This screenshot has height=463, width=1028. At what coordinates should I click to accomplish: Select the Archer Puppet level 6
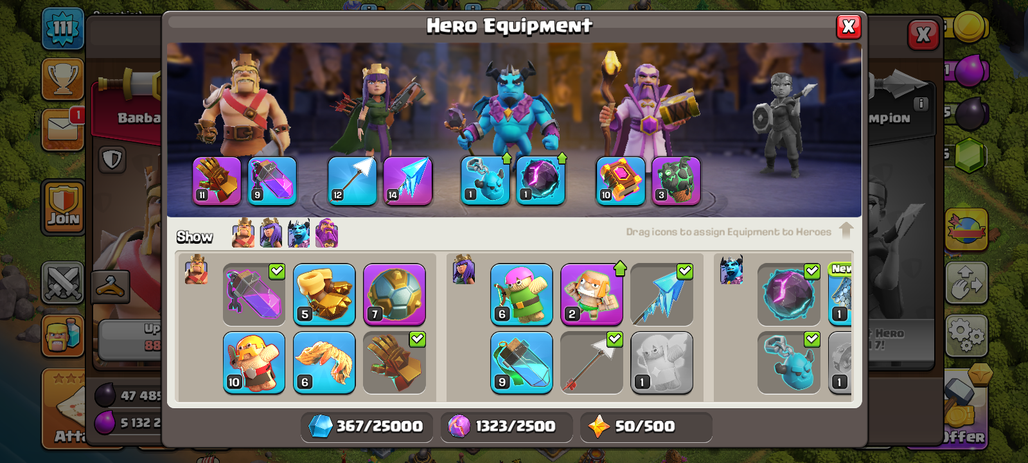[x=521, y=294]
